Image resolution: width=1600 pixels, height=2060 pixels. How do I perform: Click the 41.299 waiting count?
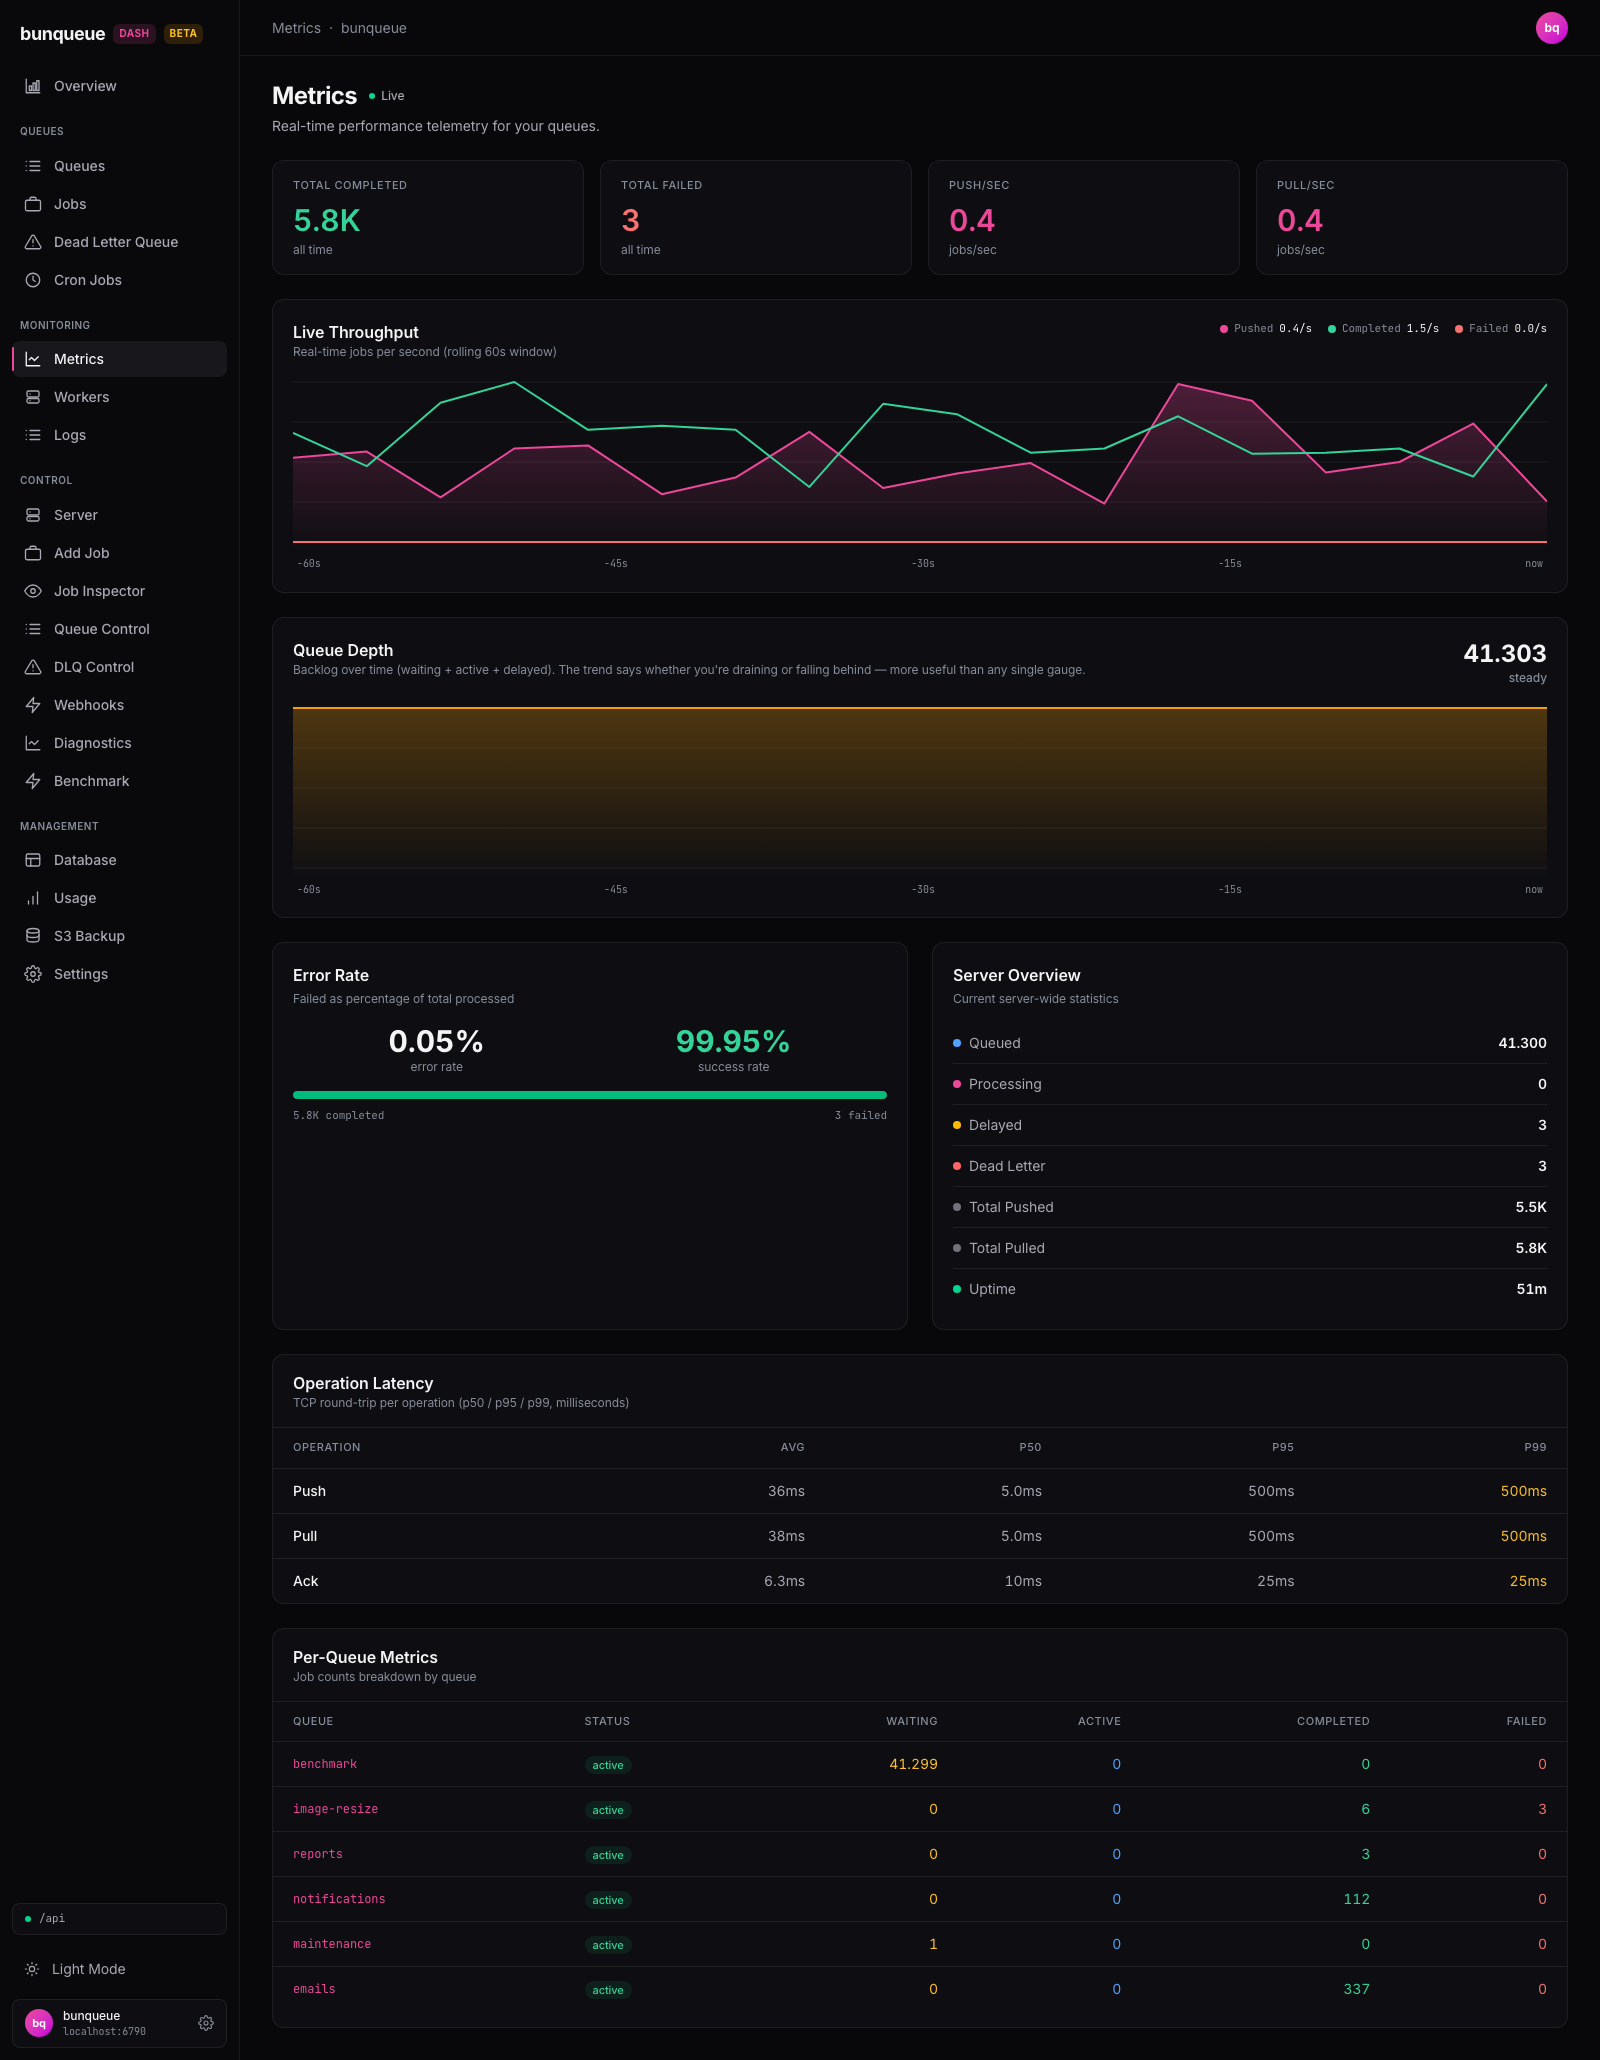pyautogui.click(x=913, y=1764)
